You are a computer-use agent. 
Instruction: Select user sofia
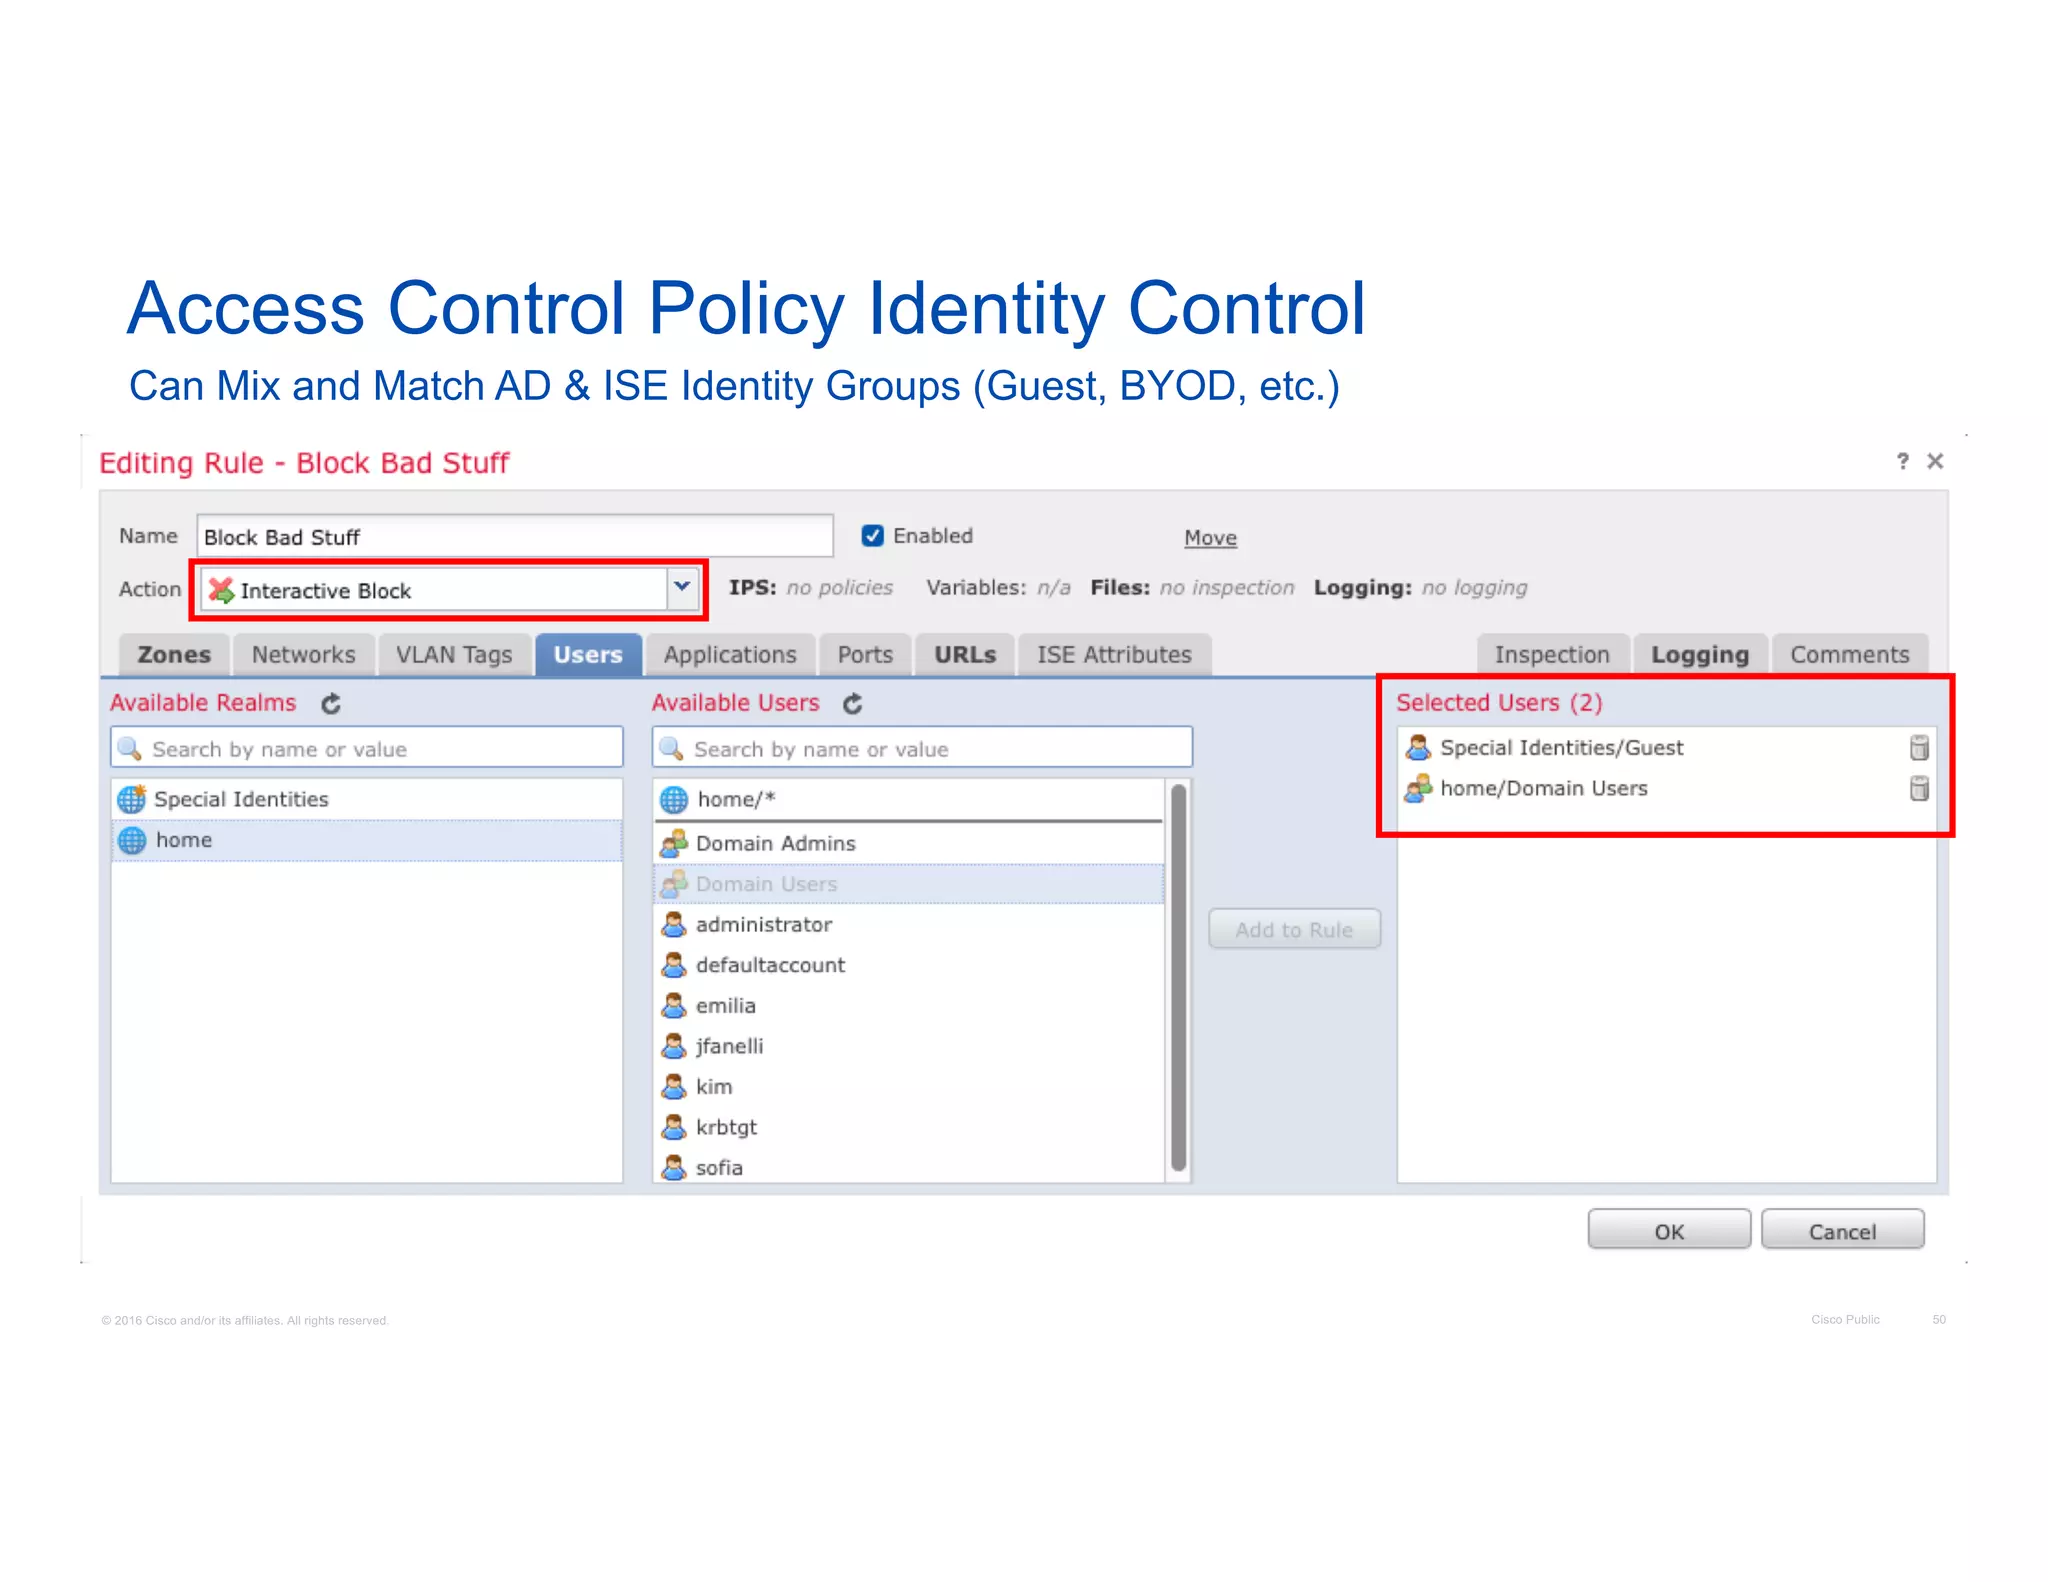[909, 1167]
